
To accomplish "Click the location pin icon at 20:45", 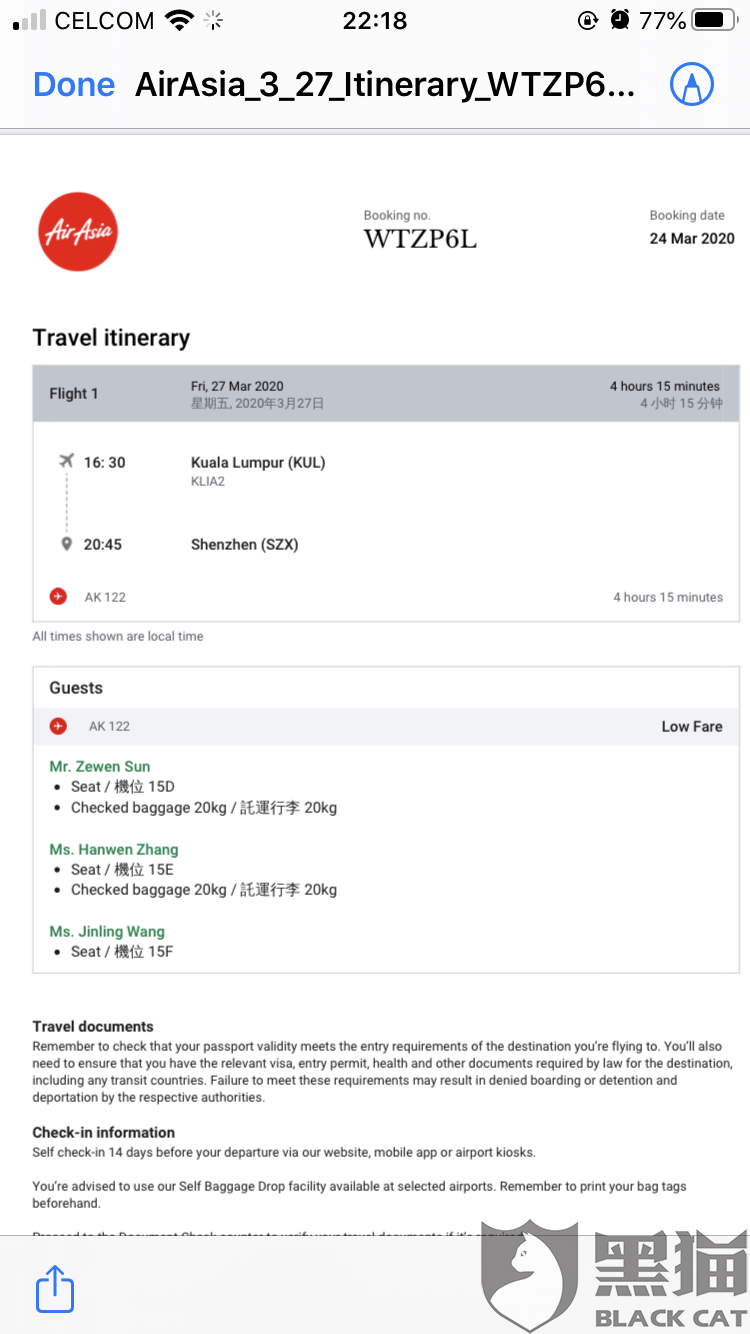I will tap(67, 544).
